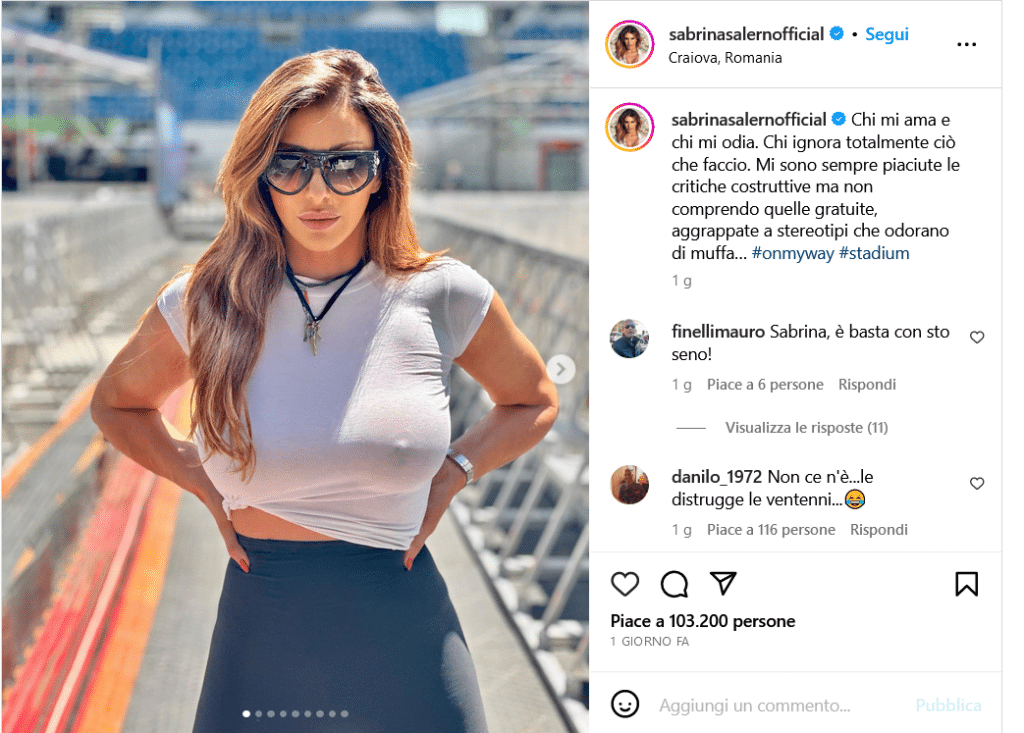View who liked: Piace a 103.200 persone
The image size is (1024, 733).
pyautogui.click(x=703, y=621)
